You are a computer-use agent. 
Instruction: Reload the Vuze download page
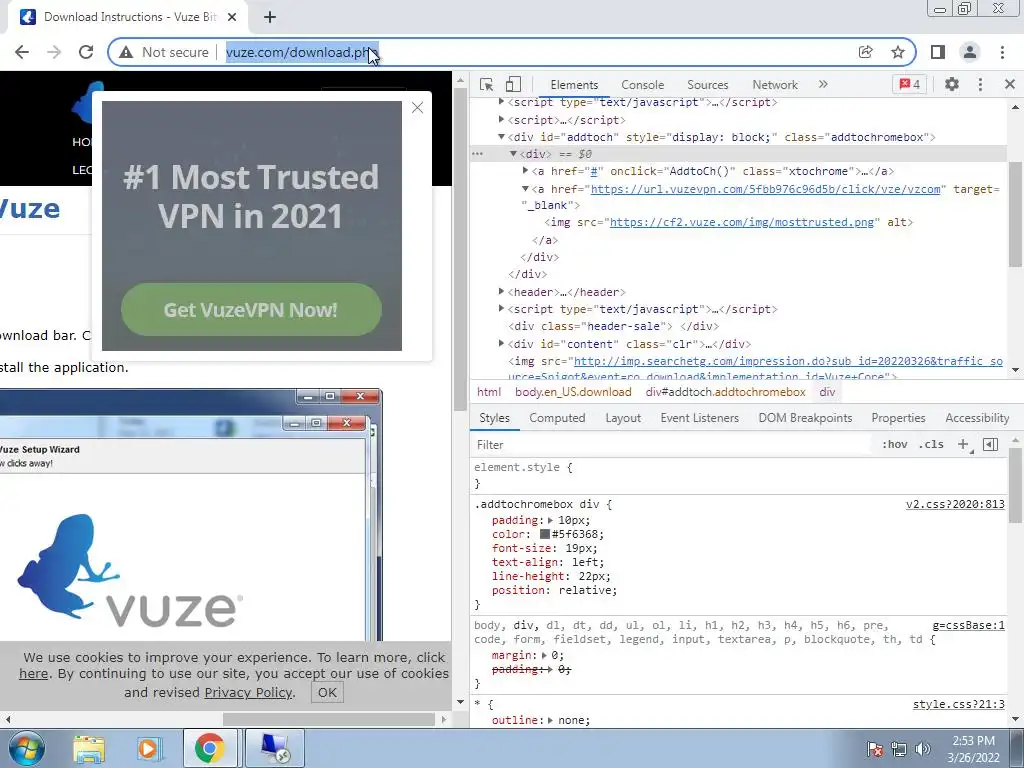pos(86,52)
